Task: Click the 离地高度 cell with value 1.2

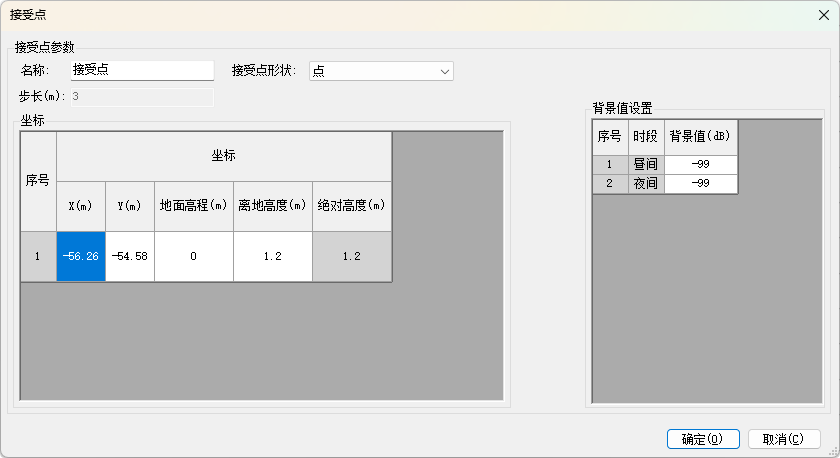Action: pyautogui.click(x=273, y=256)
